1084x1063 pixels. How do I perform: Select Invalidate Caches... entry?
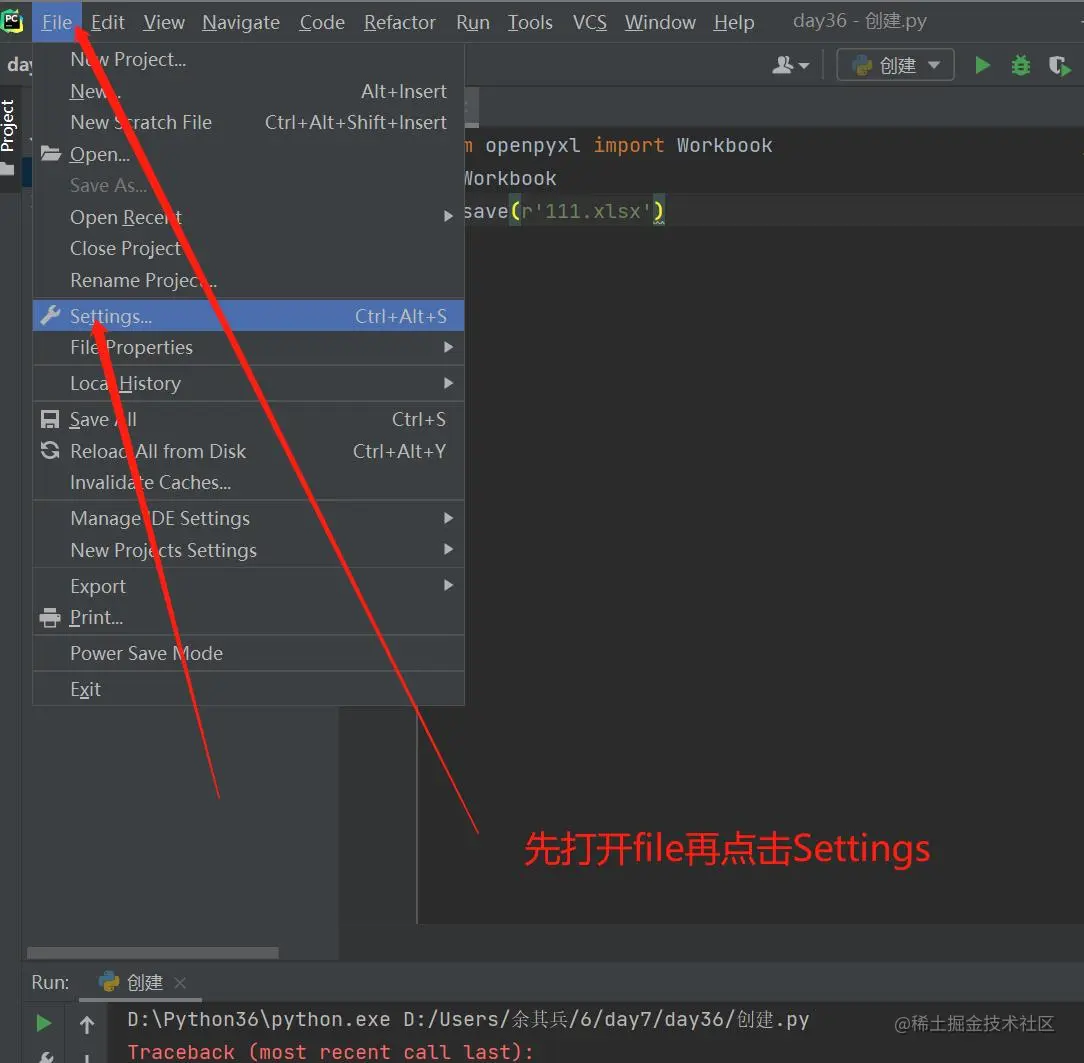point(248,482)
